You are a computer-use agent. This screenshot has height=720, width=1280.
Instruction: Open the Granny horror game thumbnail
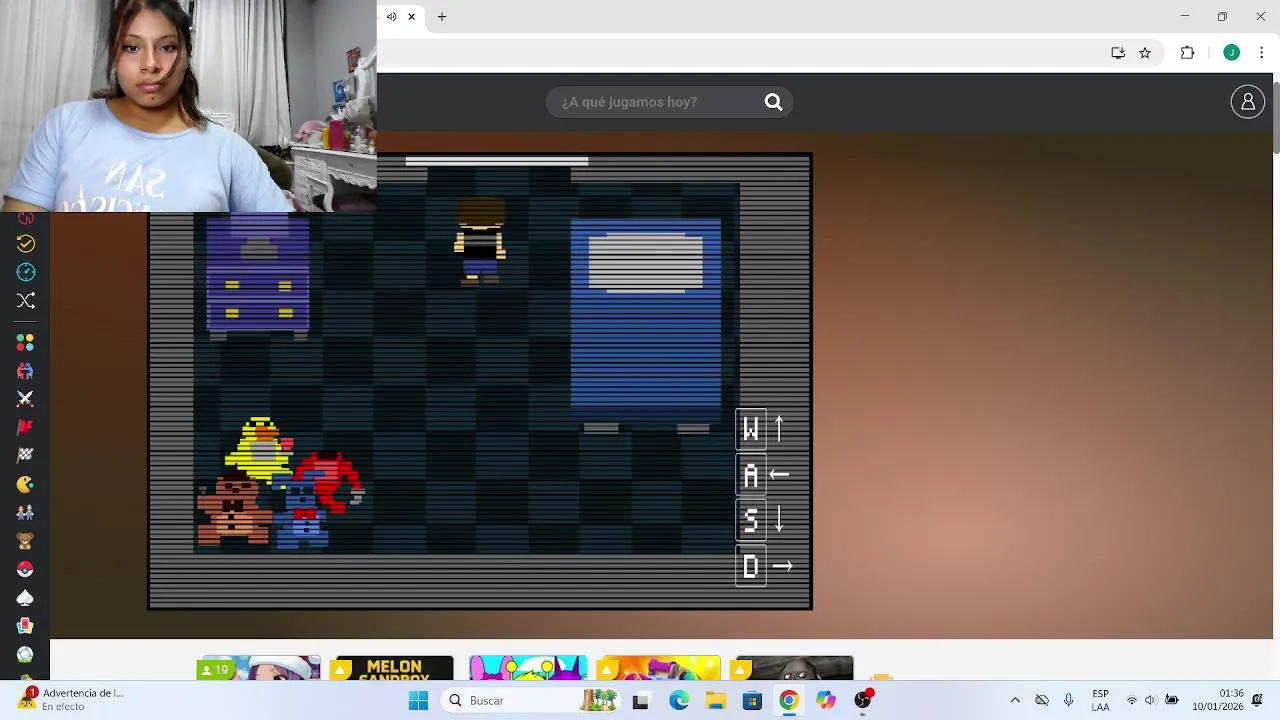(795, 668)
